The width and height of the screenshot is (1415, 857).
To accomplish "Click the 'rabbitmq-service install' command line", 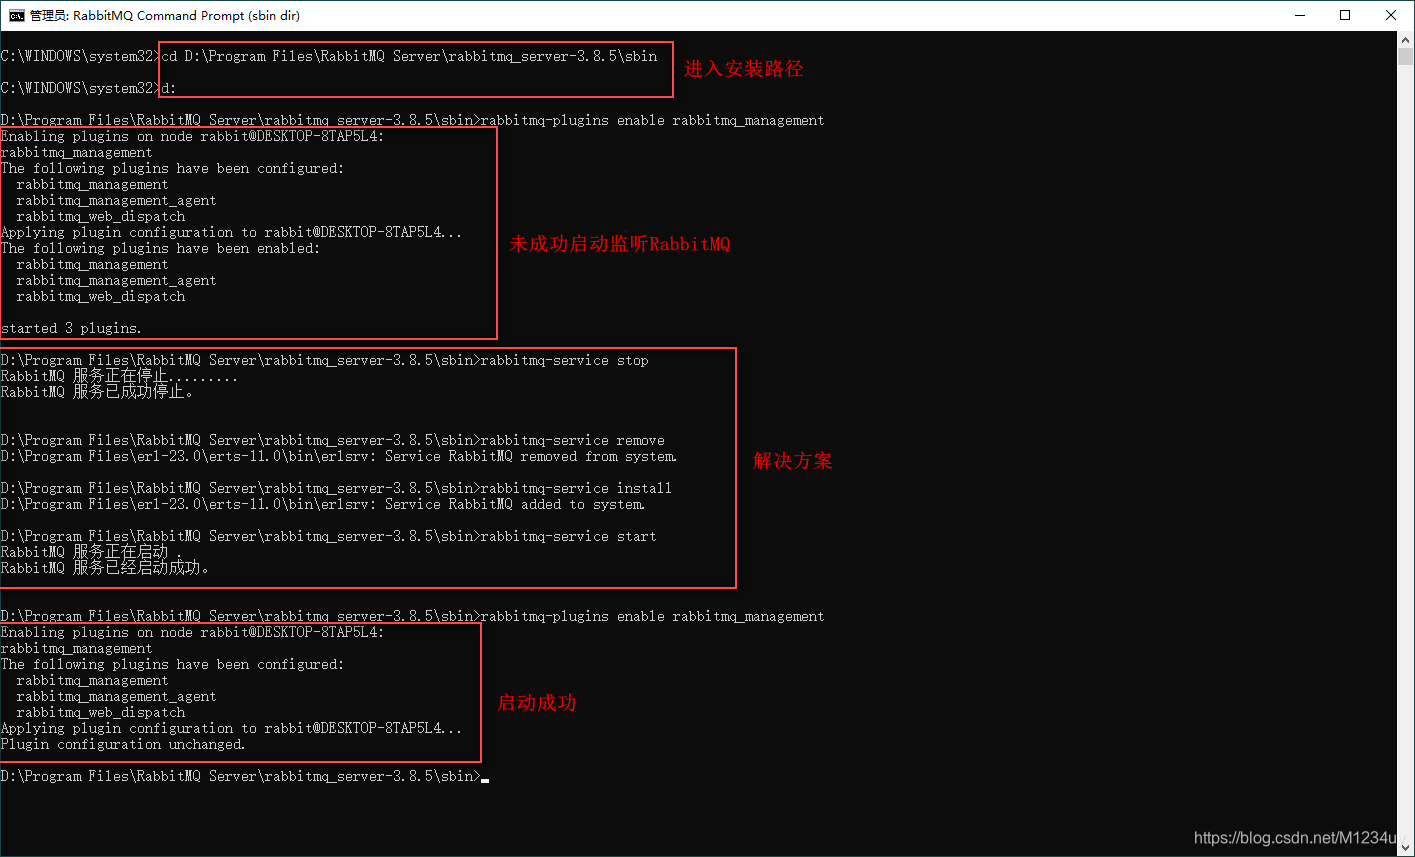I will (336, 488).
